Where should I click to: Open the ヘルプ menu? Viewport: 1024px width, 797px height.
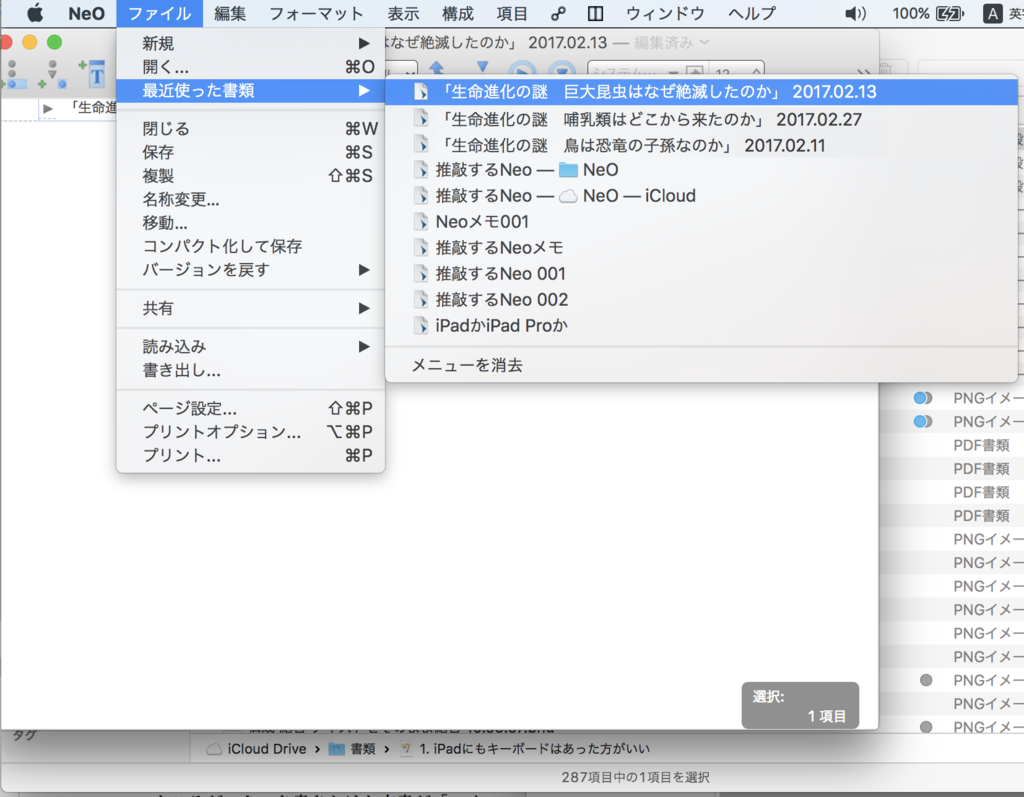(751, 13)
